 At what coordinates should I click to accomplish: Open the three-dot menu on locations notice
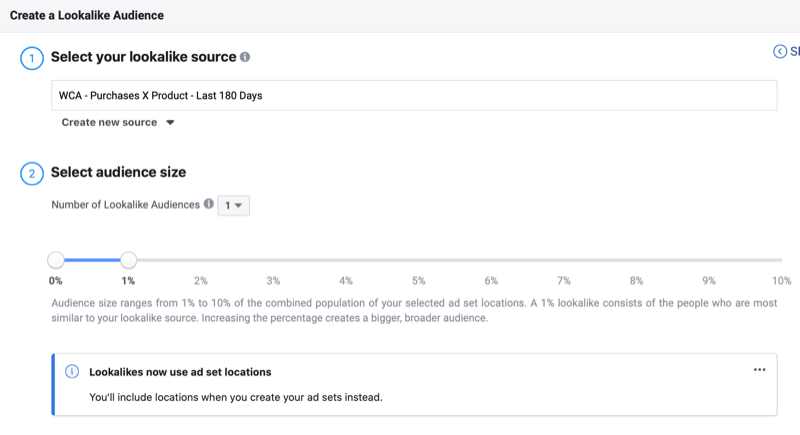[x=759, y=370]
